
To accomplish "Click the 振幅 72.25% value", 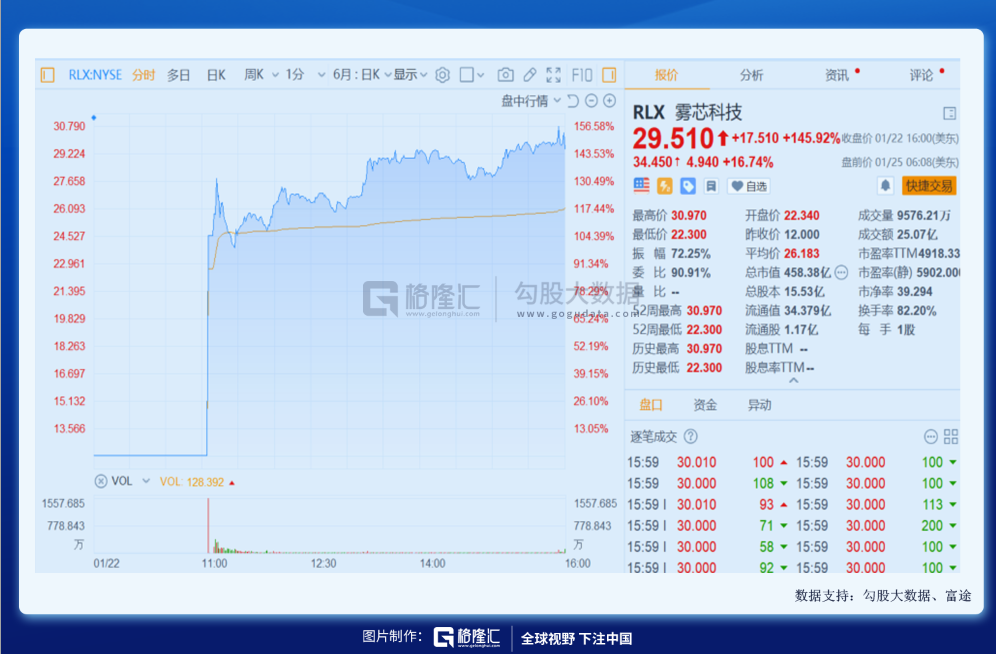I will pos(691,253).
